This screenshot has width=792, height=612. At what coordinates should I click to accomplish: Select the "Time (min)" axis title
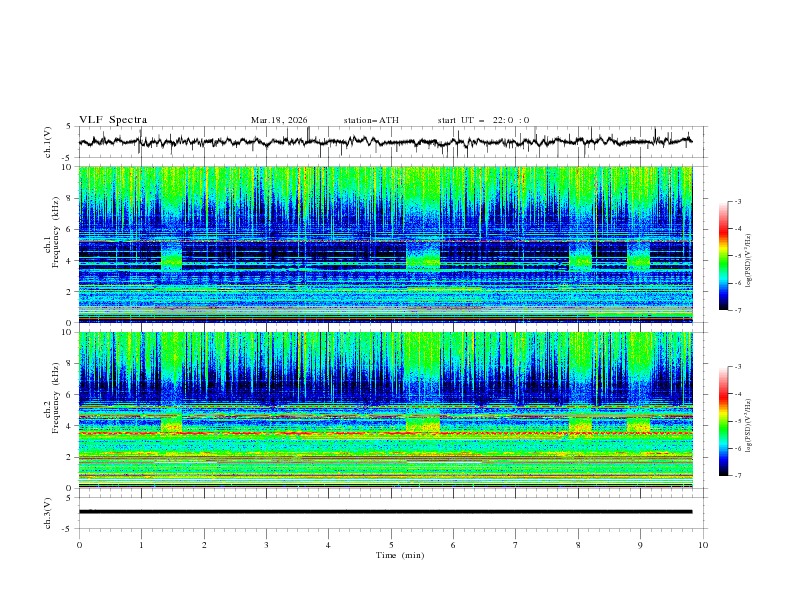(400, 555)
